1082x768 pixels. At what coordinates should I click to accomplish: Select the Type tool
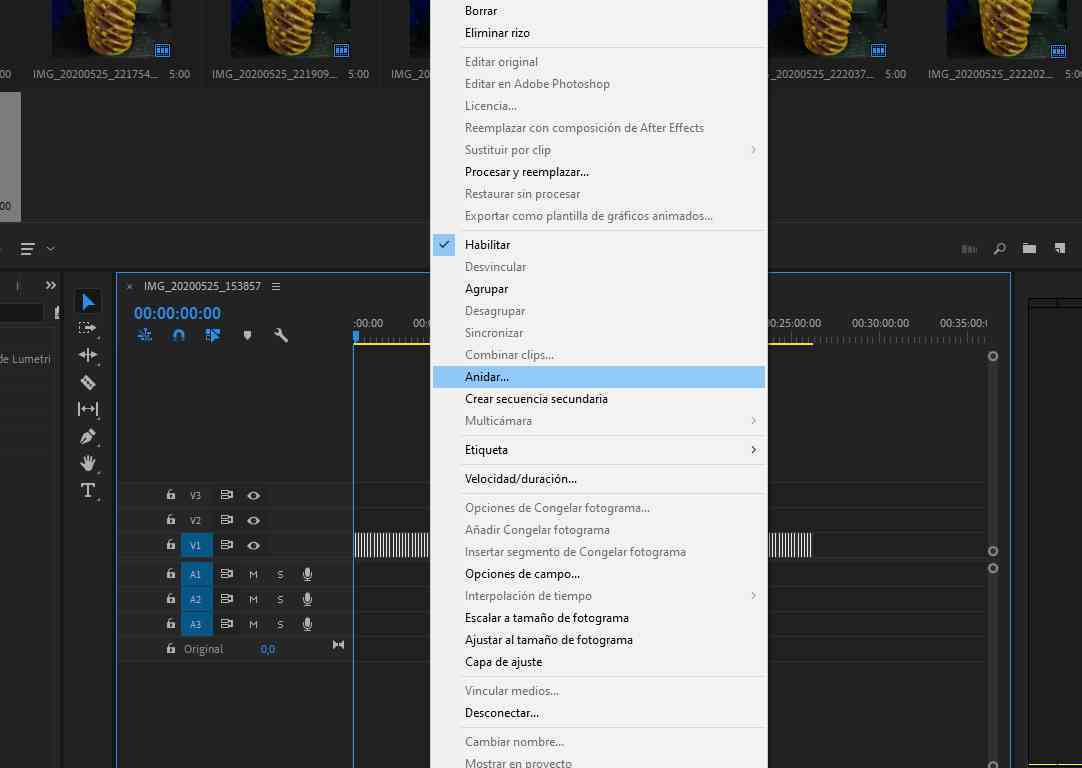[x=88, y=490]
